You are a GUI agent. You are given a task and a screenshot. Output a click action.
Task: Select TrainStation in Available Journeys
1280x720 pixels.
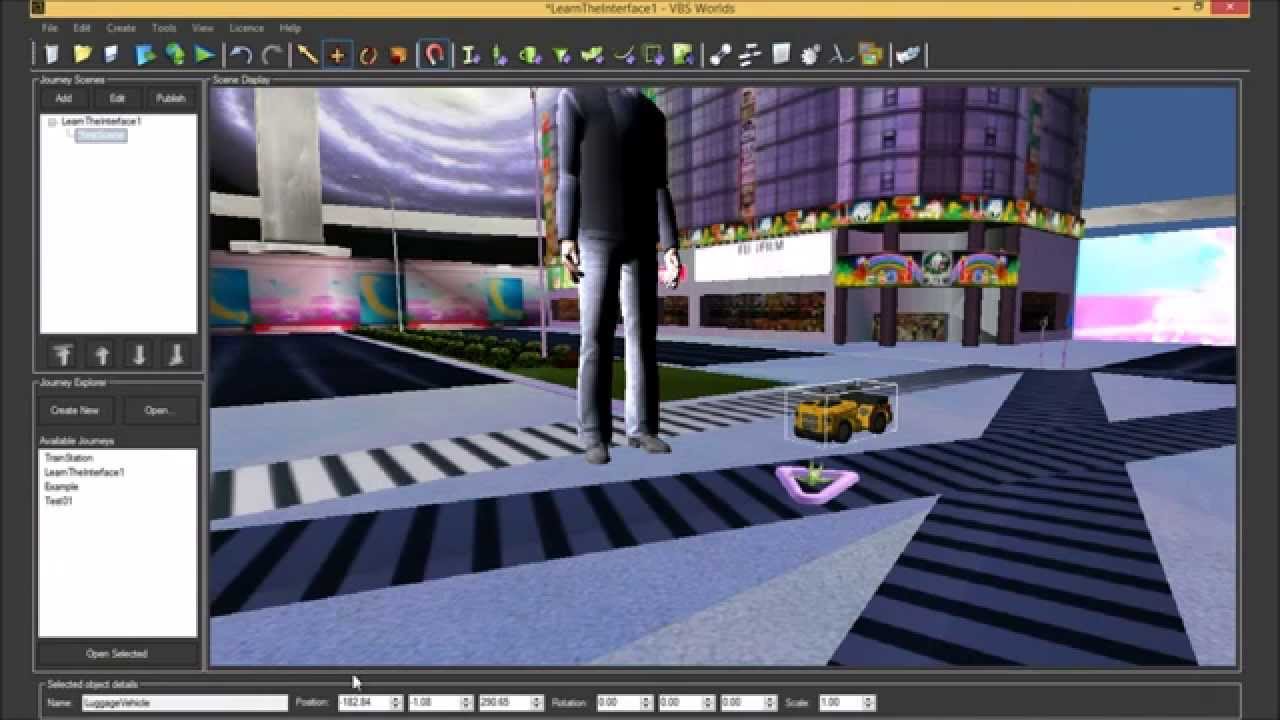coord(69,458)
